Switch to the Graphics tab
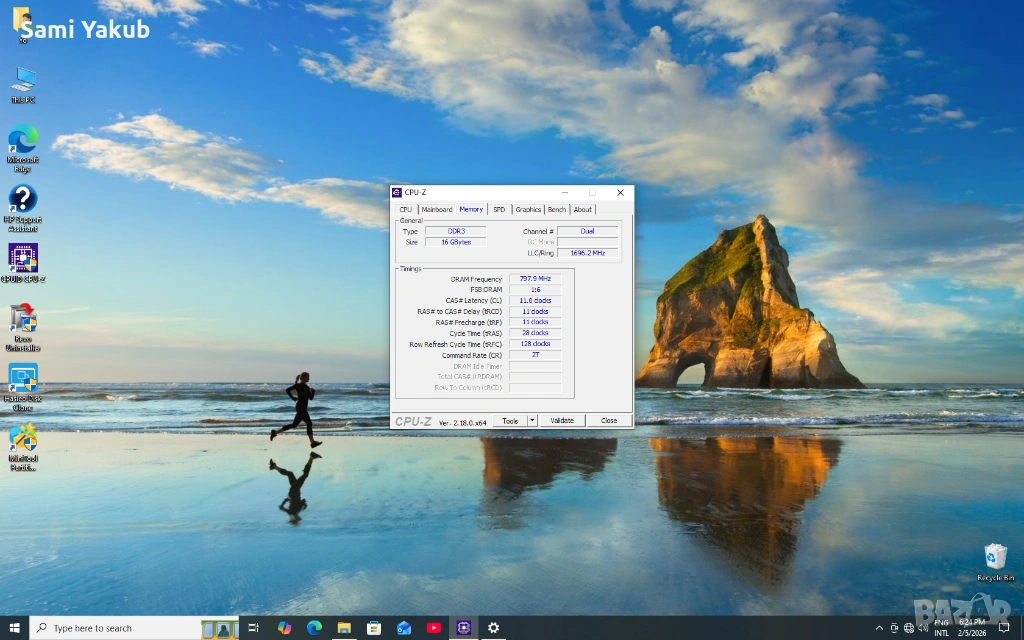Screen dimensions: 1024x640 coord(528,210)
